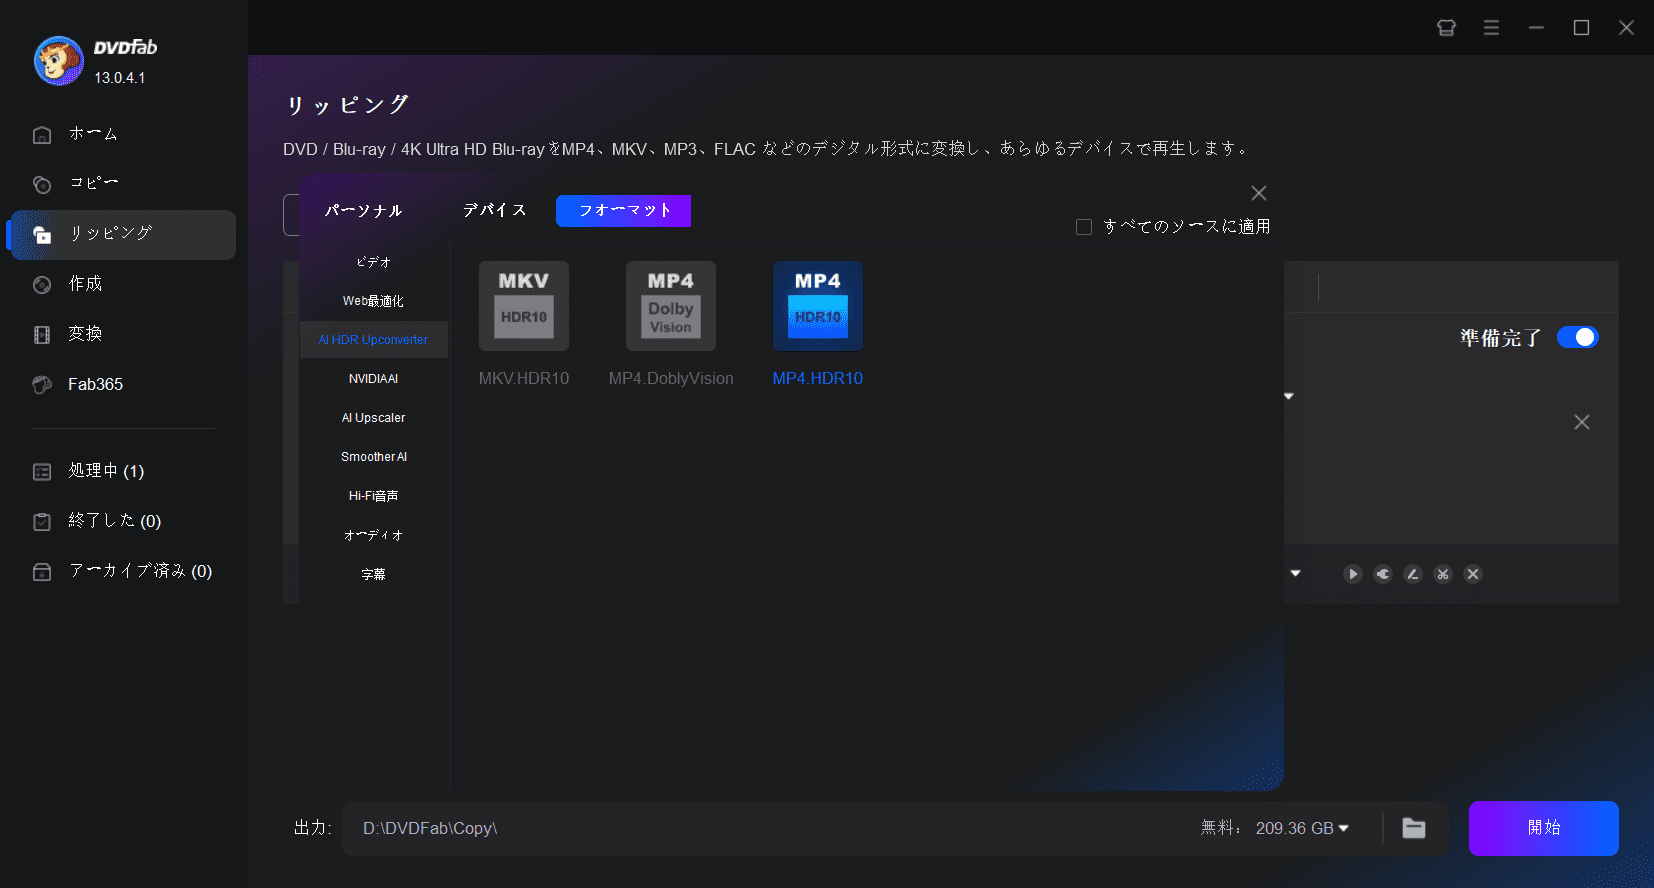
Task: Open the ホーム page from sidebar
Action: point(93,134)
